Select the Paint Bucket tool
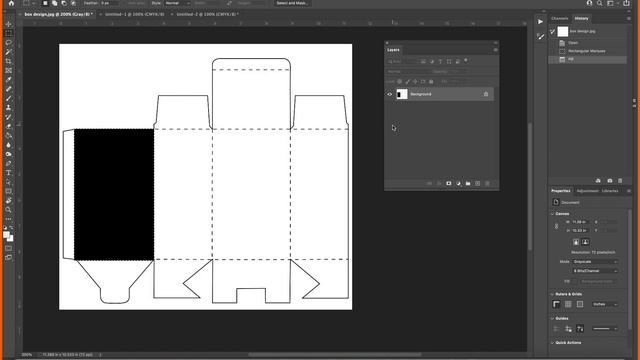The width and height of the screenshot is (640, 360). coord(8,136)
